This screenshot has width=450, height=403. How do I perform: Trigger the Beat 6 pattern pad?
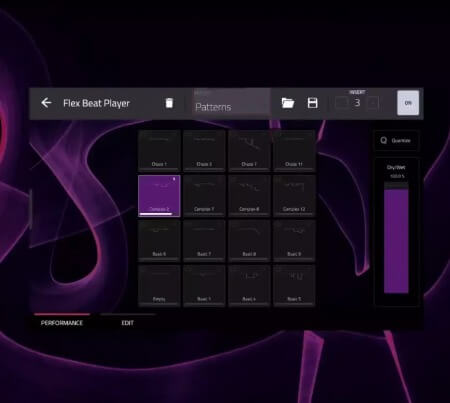pyautogui.click(x=159, y=241)
